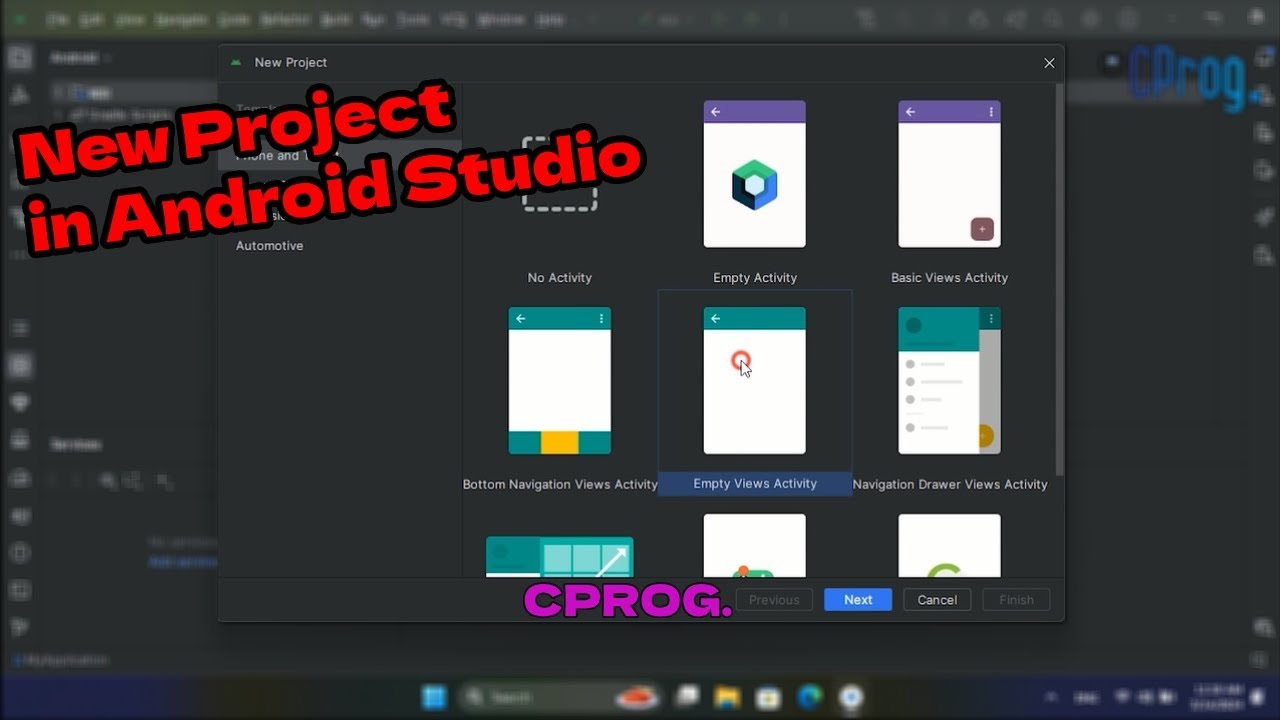The width and height of the screenshot is (1280, 720).
Task: Click the Next button
Action: pyautogui.click(x=858, y=599)
